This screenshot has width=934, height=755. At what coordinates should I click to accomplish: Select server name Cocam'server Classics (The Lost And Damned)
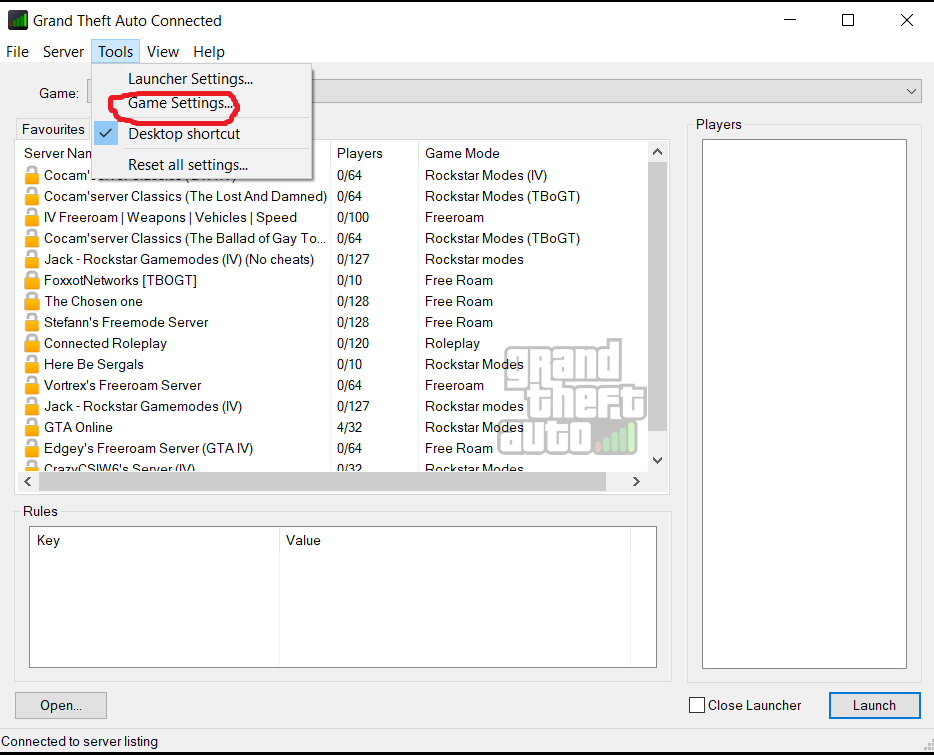pyautogui.click(x=185, y=197)
